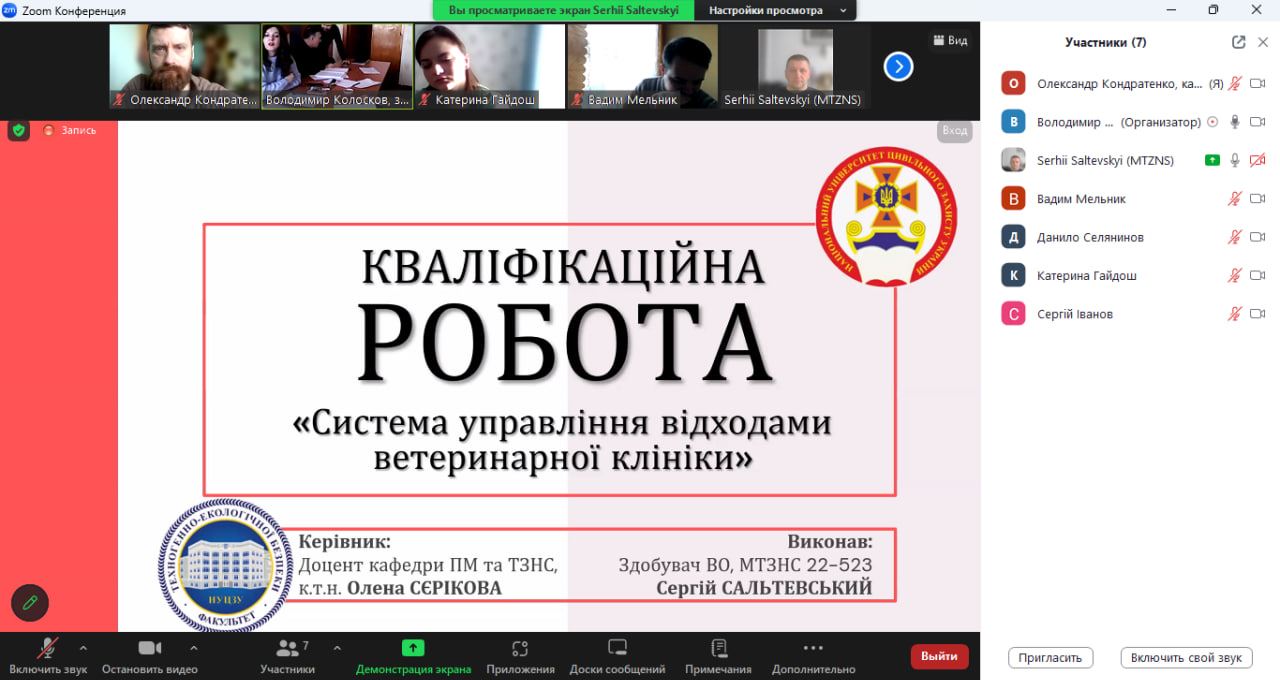This screenshot has width=1280, height=680.
Task: Unmute microphone with Включить звук
Action: click(47, 648)
